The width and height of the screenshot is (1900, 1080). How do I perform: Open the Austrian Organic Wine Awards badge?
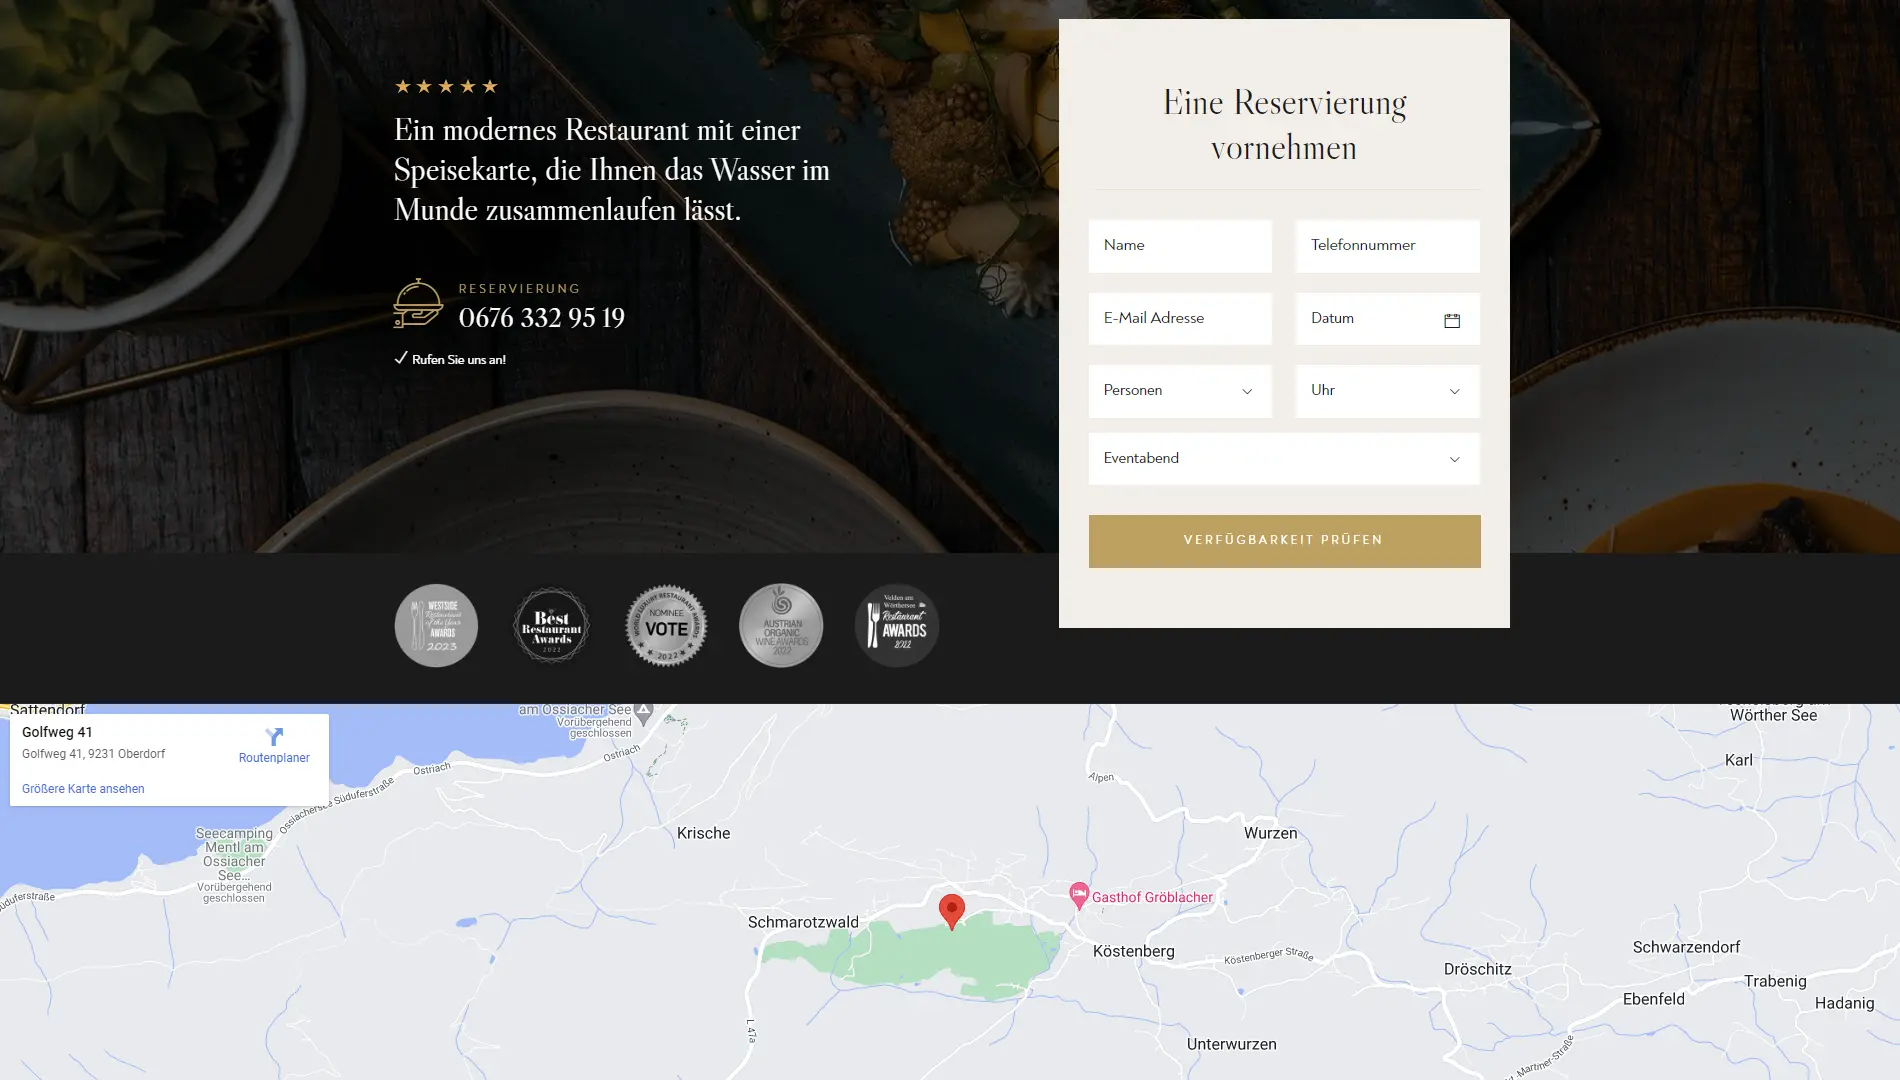[781, 626]
